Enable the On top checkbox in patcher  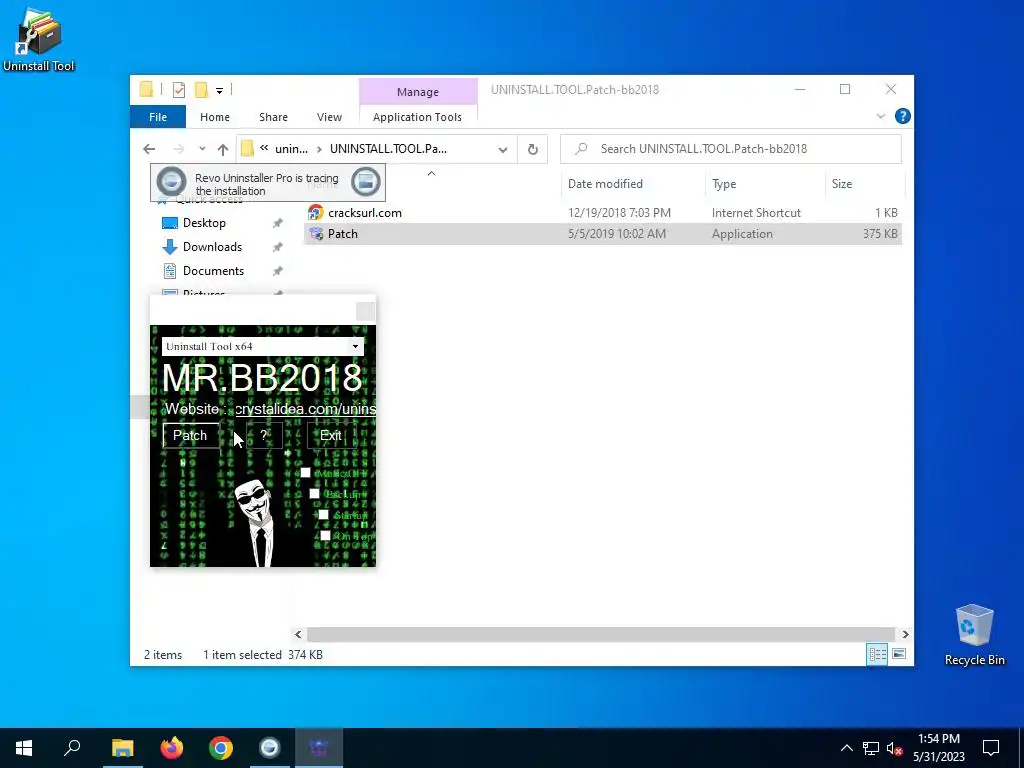325,536
